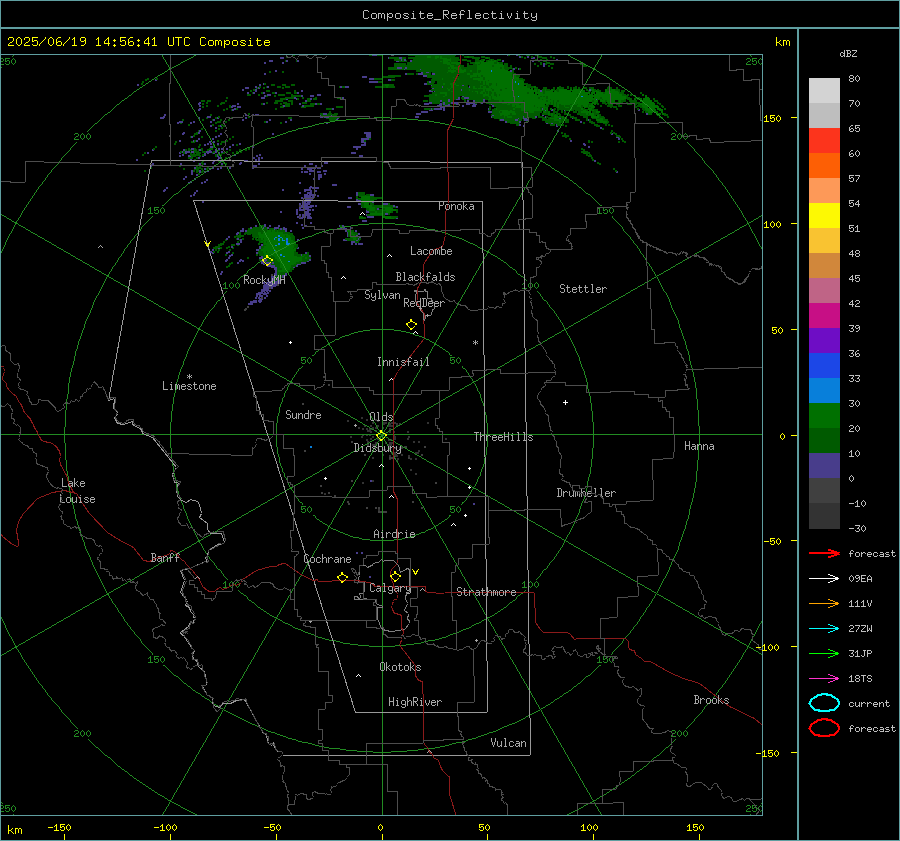Click the cyan 27ZW arrow legend icon
The height and width of the screenshot is (841, 900).
824,629
